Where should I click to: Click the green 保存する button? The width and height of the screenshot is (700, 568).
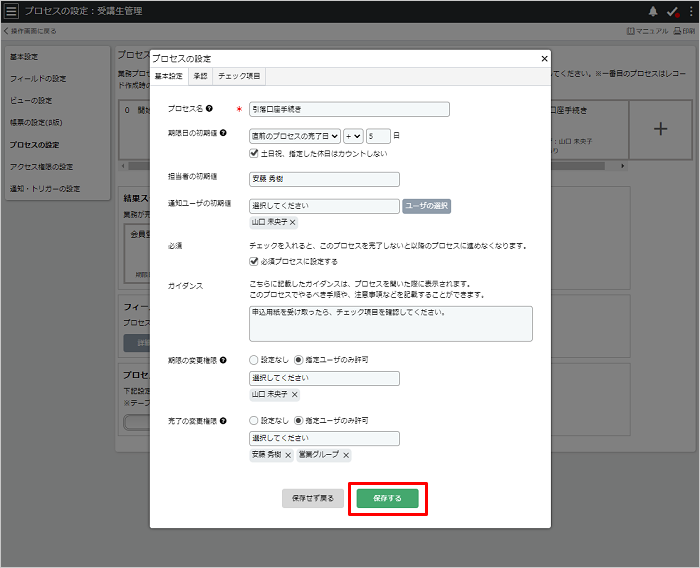click(x=388, y=498)
